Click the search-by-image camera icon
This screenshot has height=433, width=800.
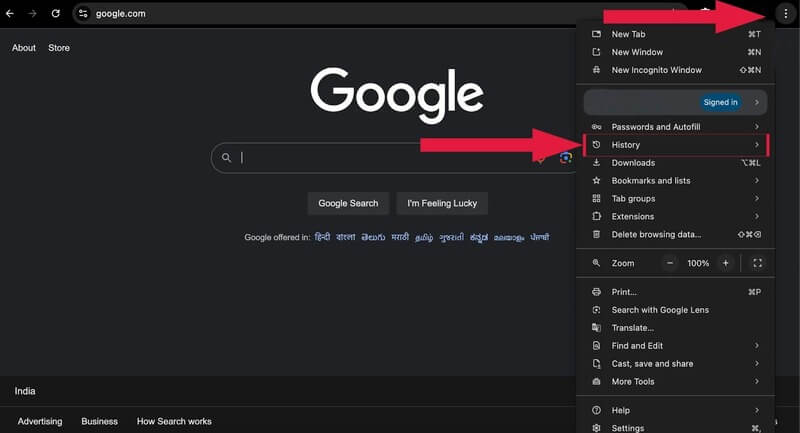coord(565,158)
